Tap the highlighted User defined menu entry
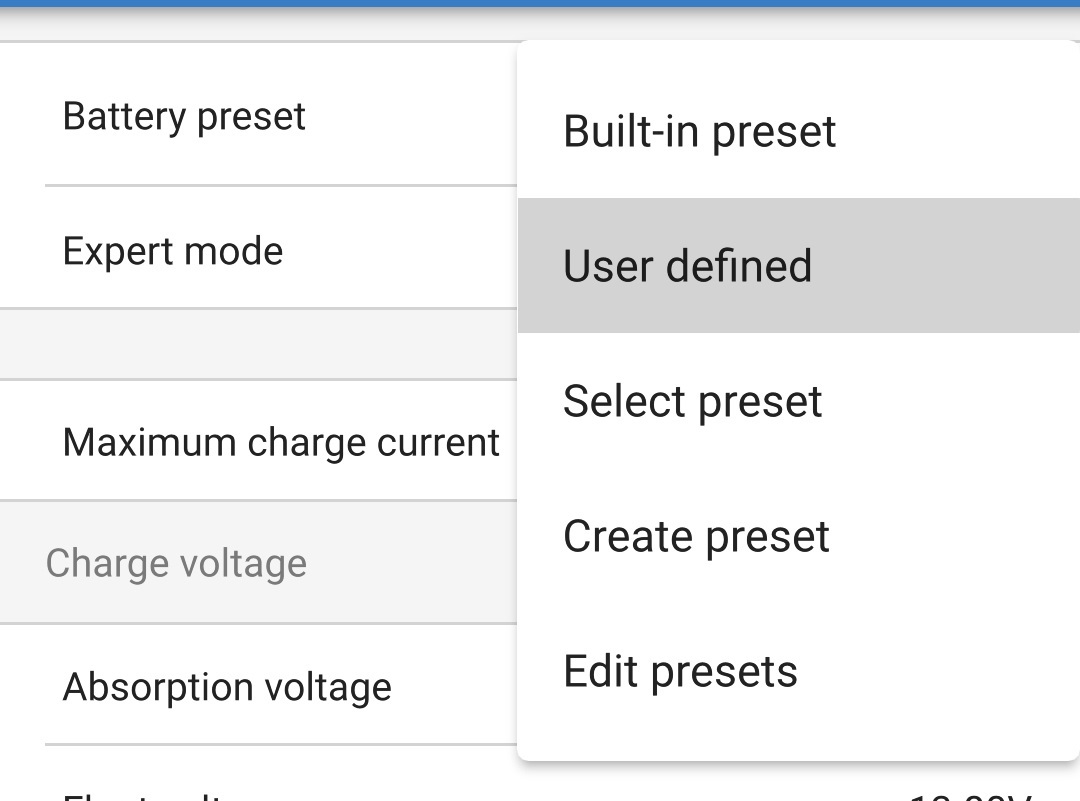This screenshot has height=801, width=1080. pyautogui.click(x=687, y=264)
